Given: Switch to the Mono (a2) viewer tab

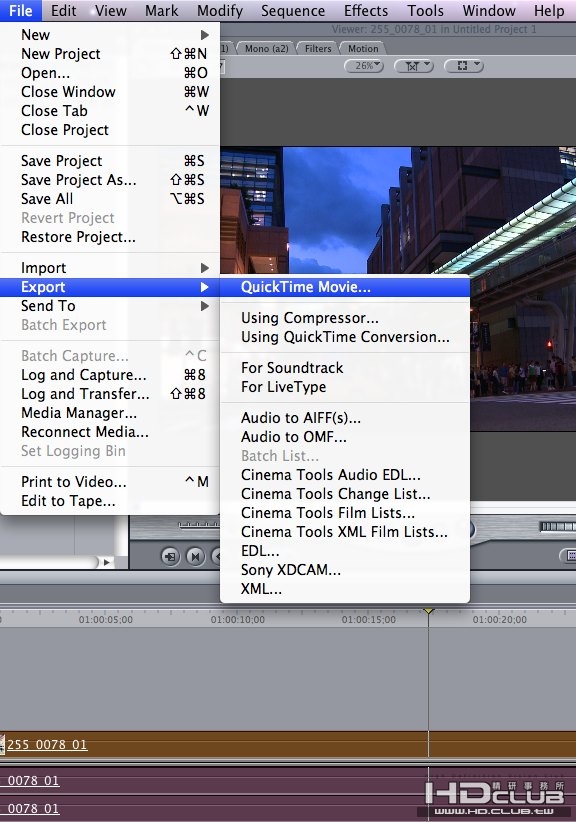Looking at the screenshot, I should [266, 49].
